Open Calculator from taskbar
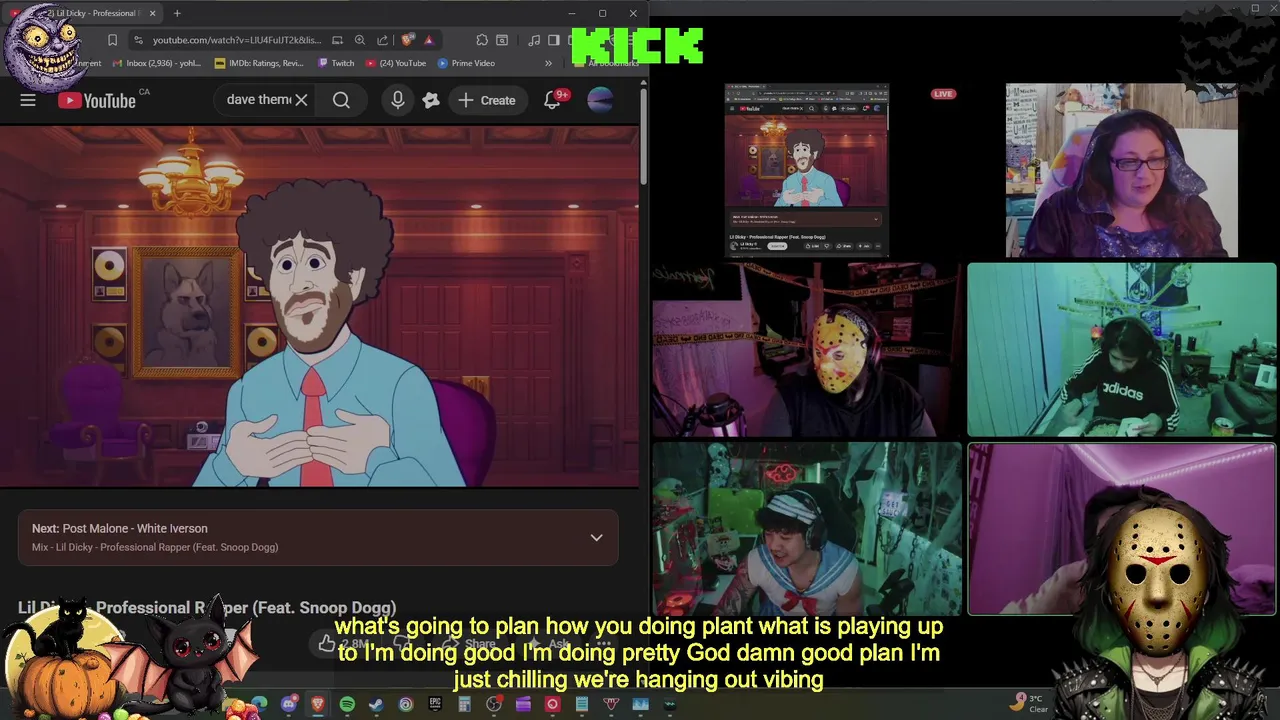The image size is (1280, 720). (x=464, y=704)
